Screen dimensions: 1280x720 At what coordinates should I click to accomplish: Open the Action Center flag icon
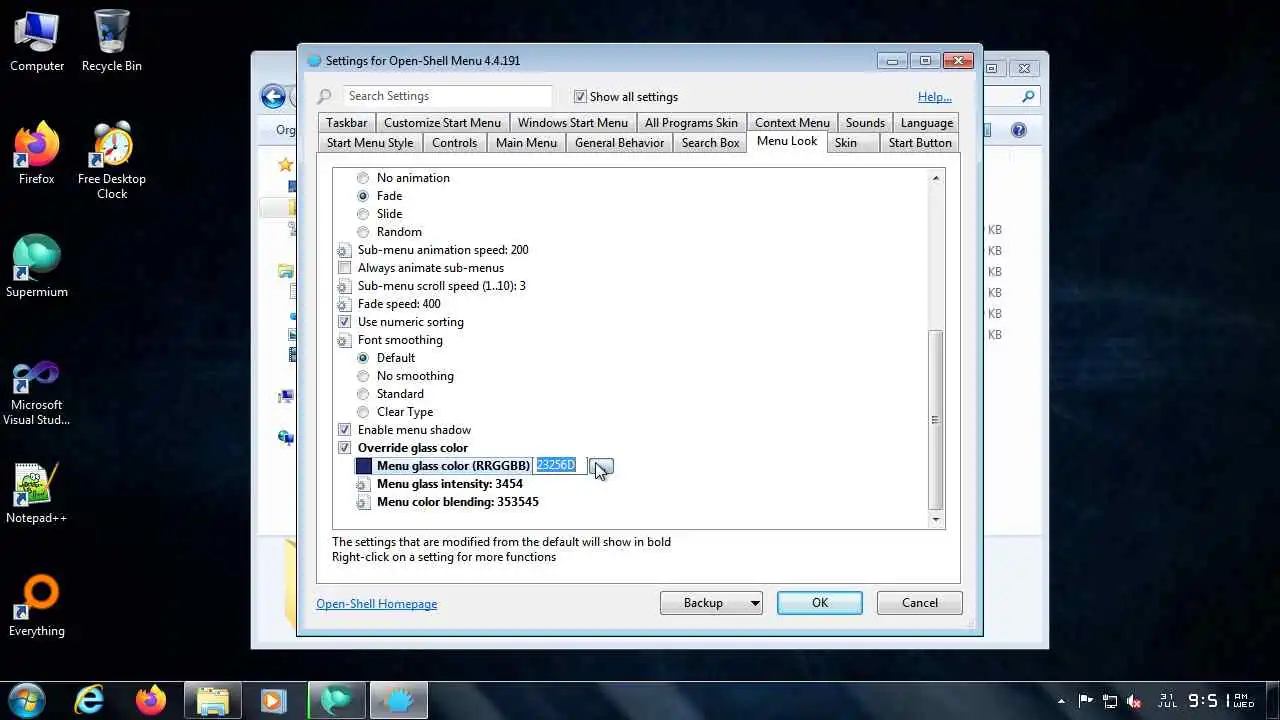click(1086, 701)
